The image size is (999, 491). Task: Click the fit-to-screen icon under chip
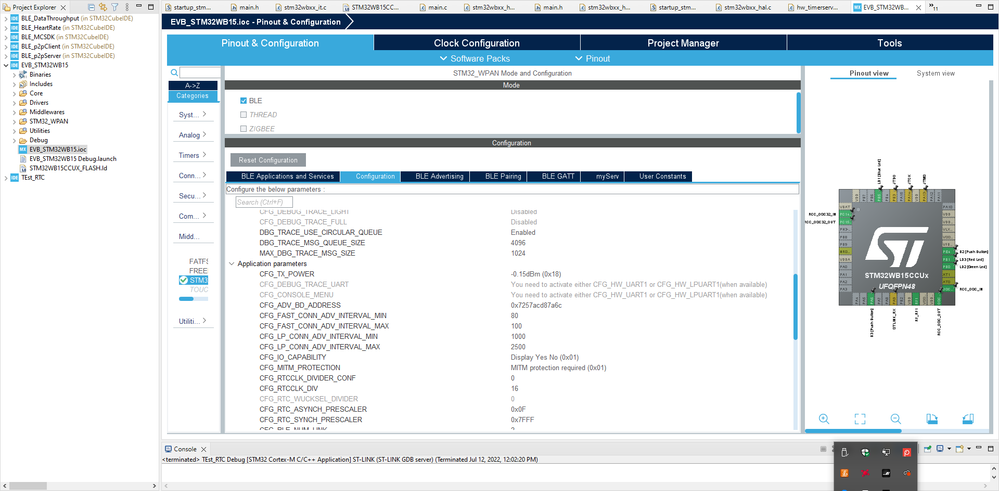coord(860,419)
